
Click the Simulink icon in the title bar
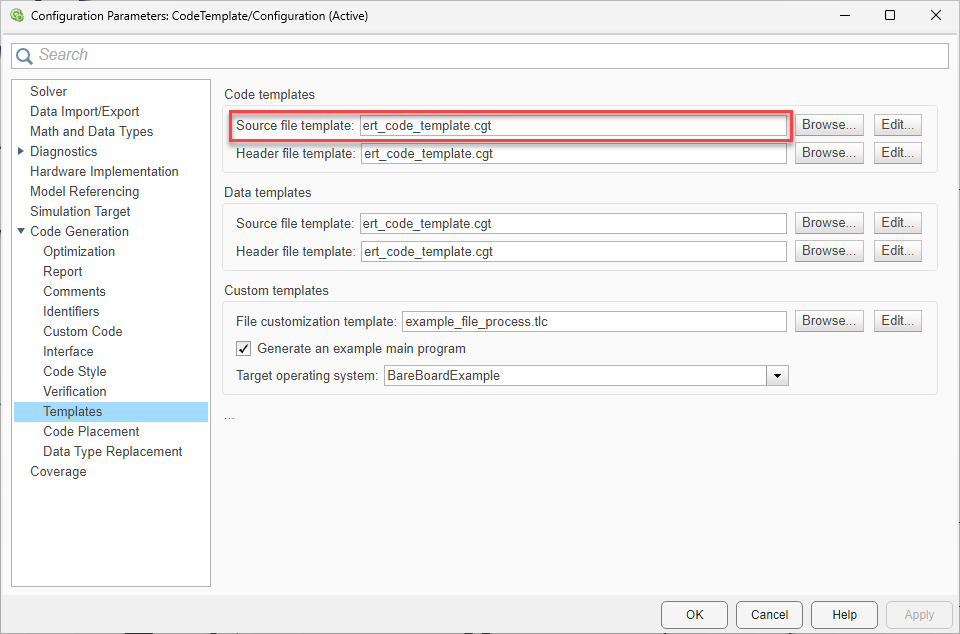tap(16, 15)
